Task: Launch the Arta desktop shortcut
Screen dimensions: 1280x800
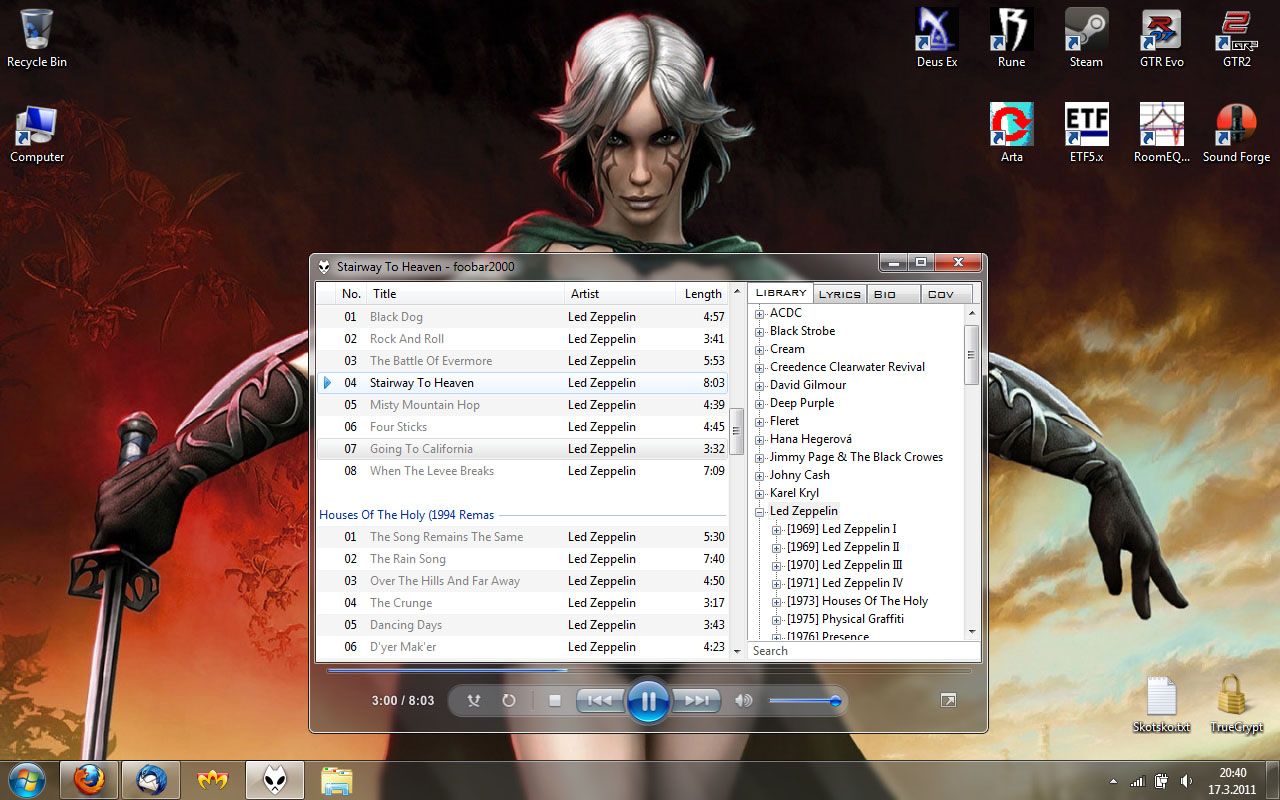Action: click(1011, 134)
